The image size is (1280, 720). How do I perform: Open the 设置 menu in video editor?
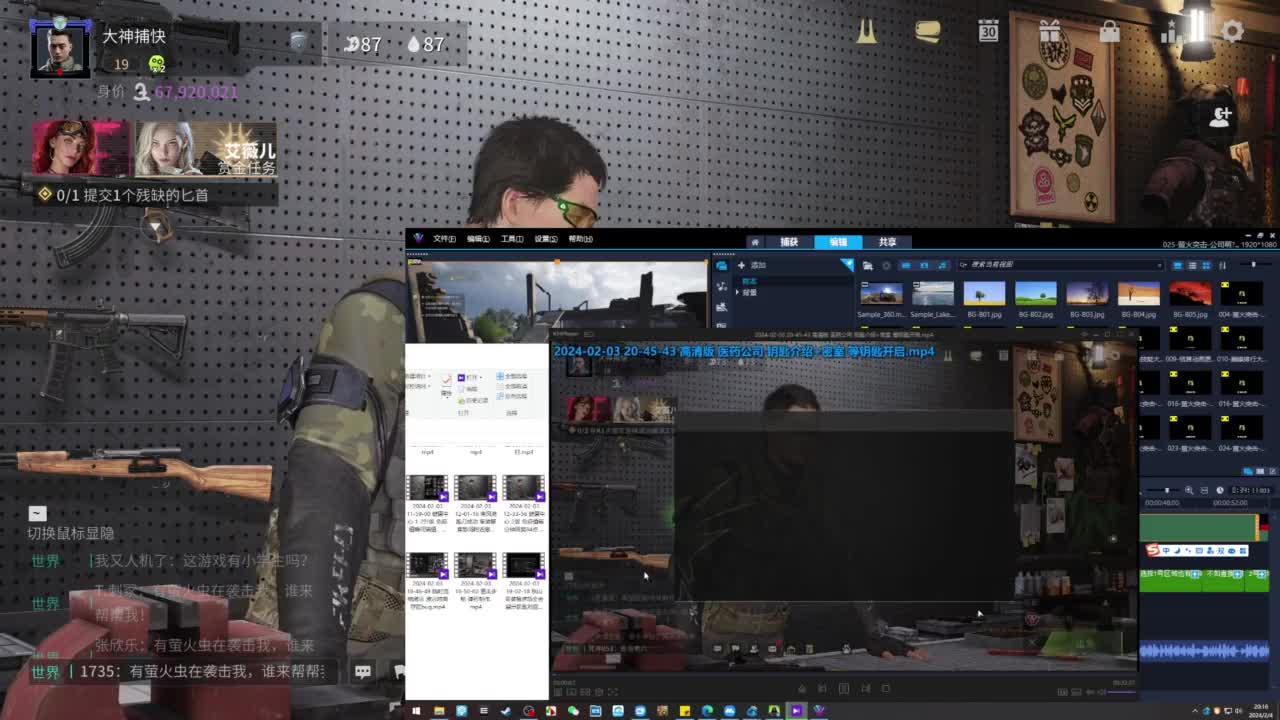546,239
